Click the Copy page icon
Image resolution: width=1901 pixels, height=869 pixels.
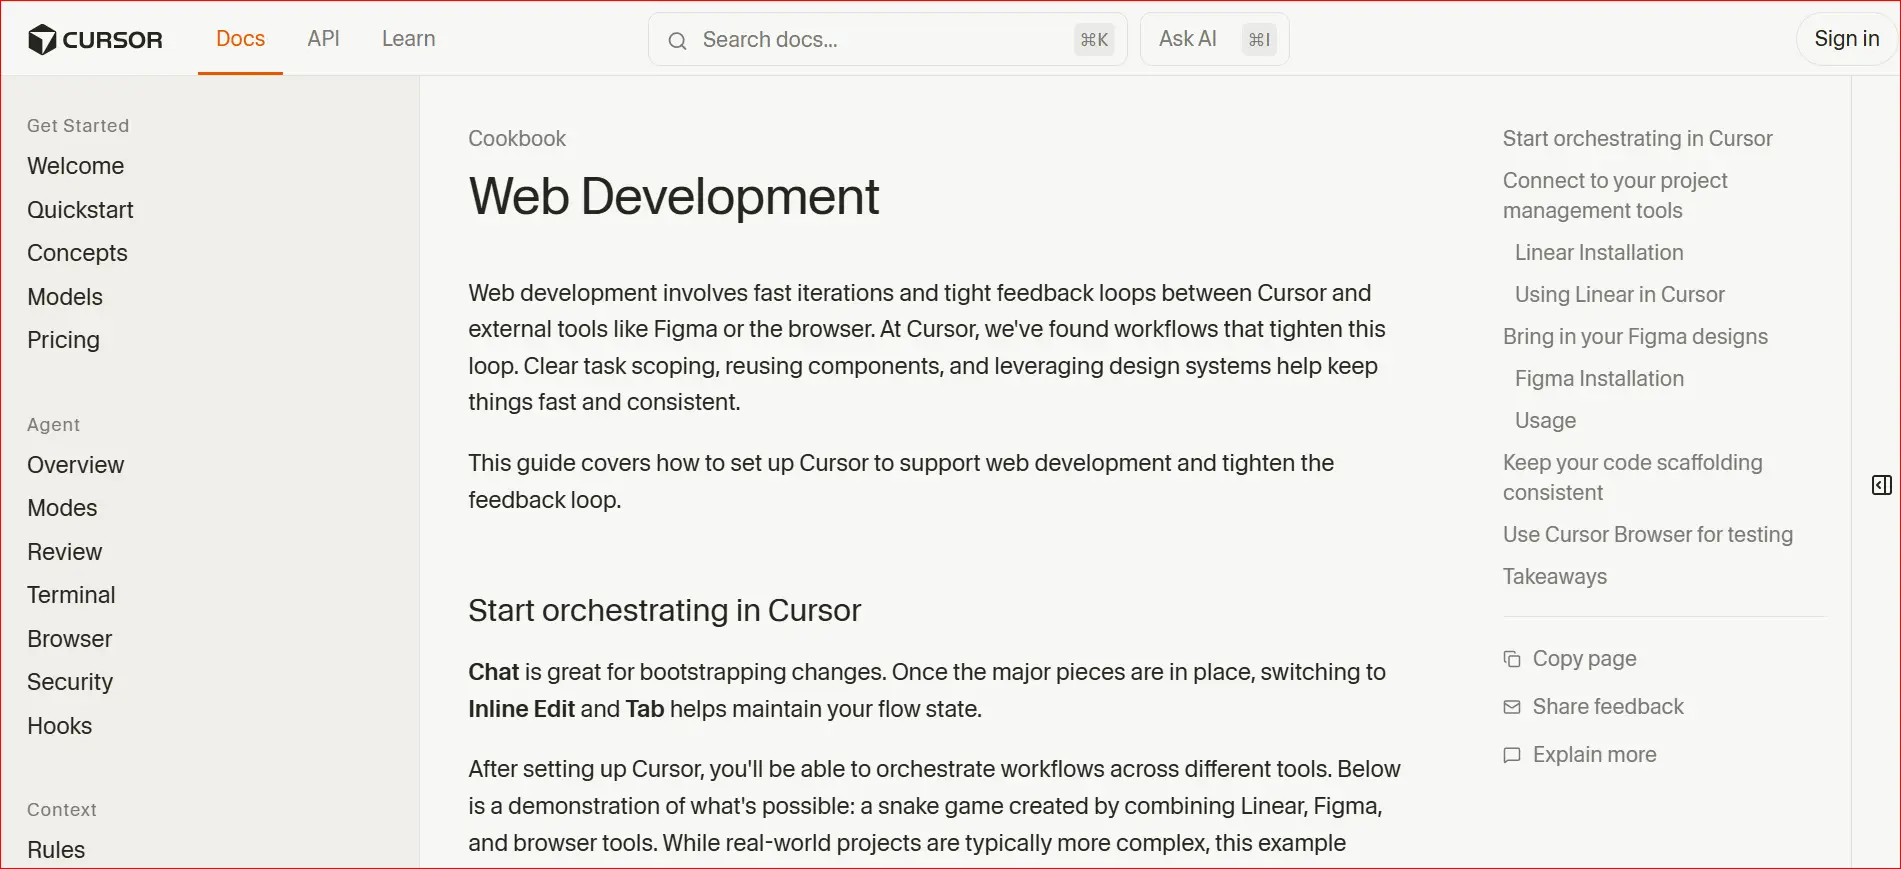pyautogui.click(x=1512, y=659)
